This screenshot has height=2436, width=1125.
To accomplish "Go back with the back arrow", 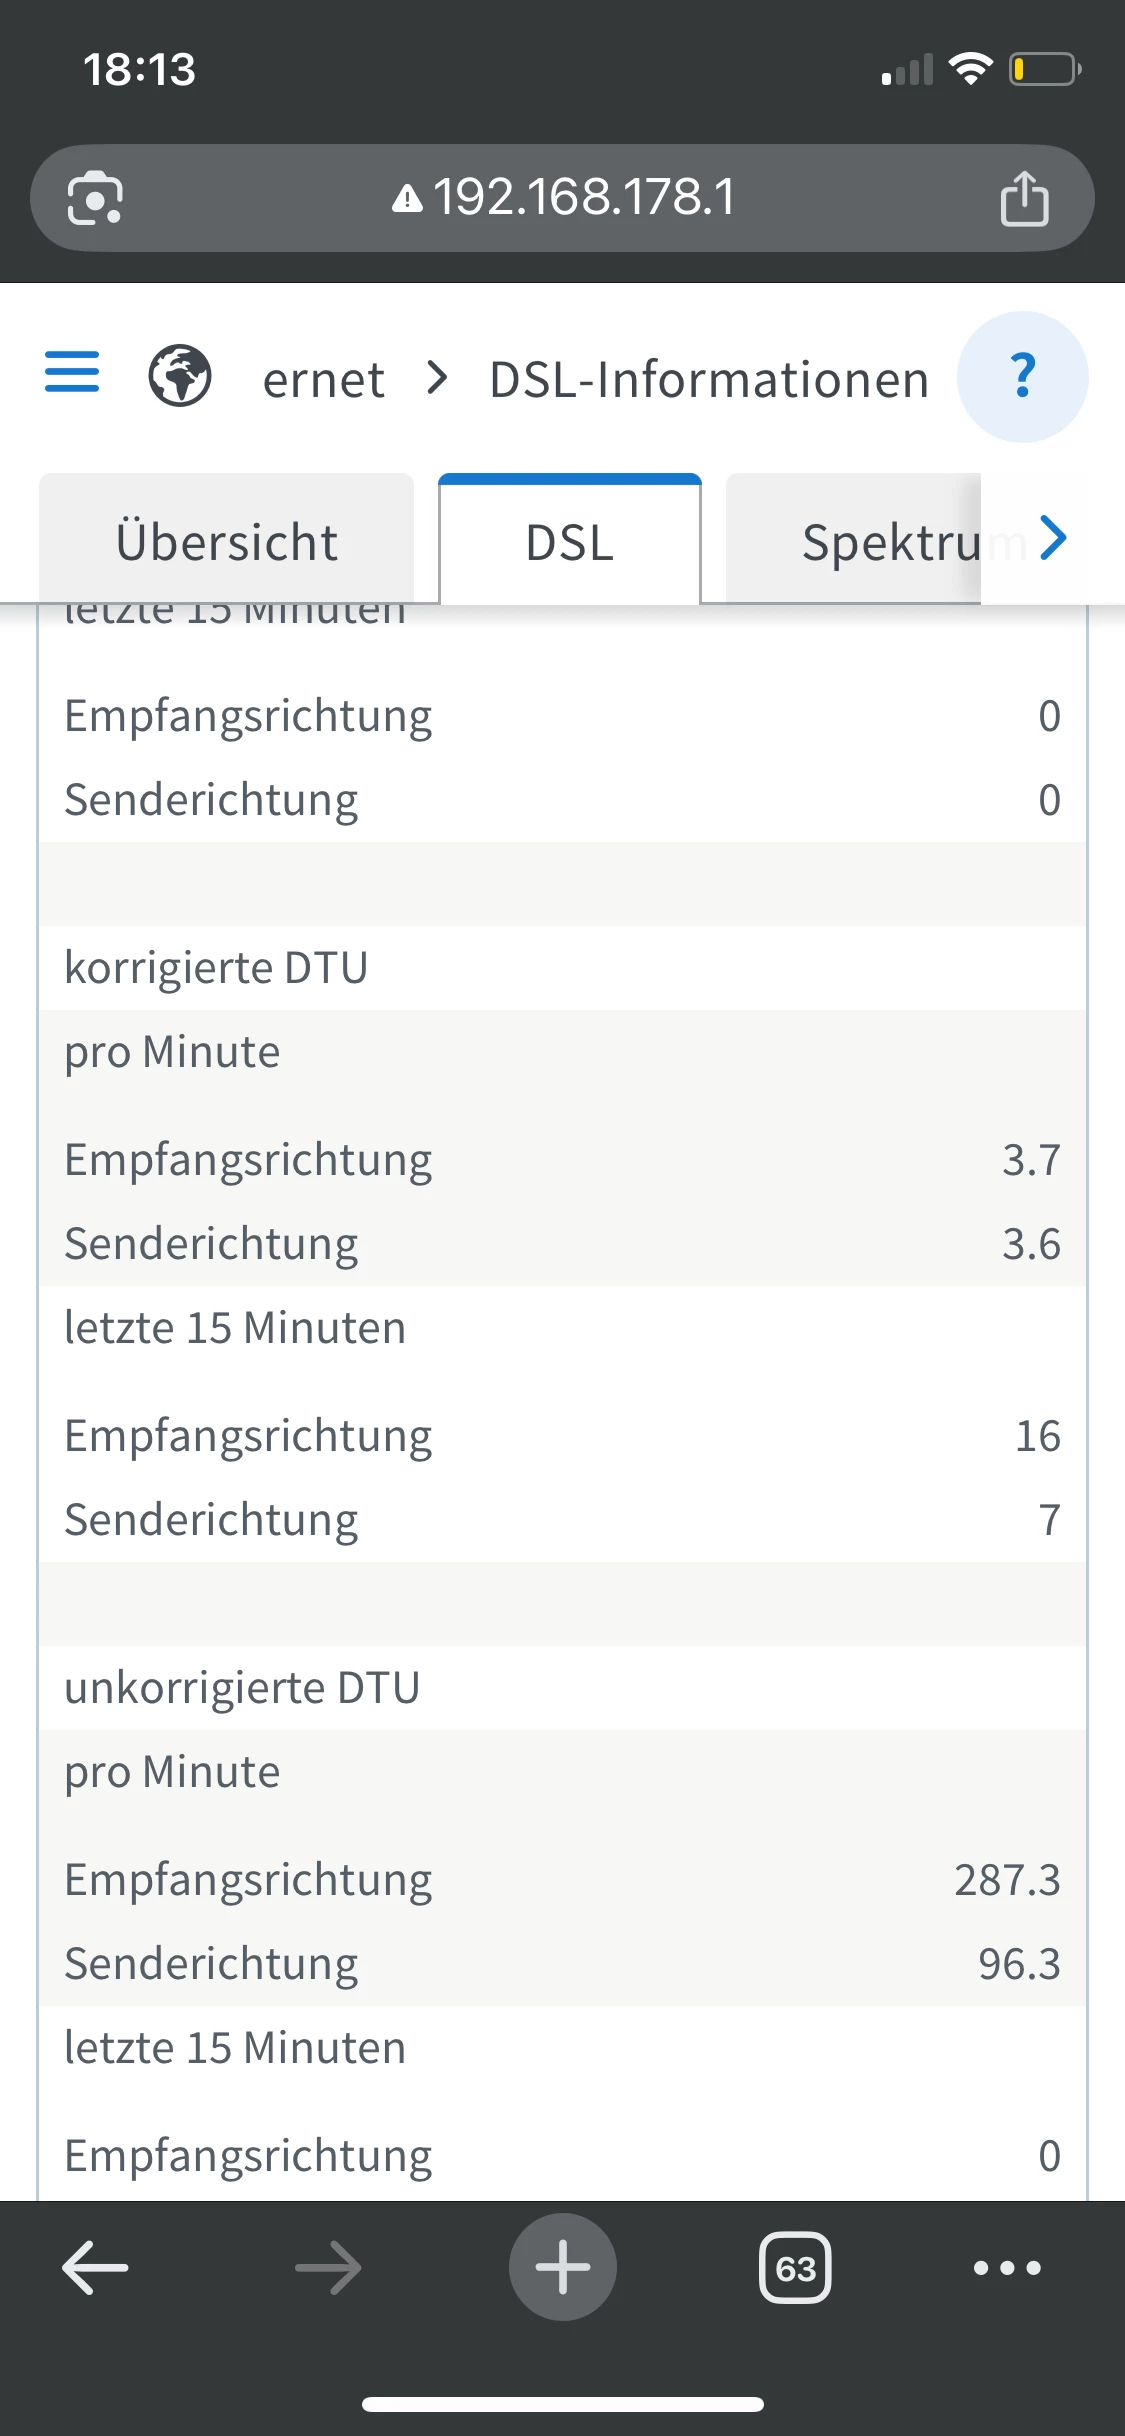I will tap(95, 2267).
